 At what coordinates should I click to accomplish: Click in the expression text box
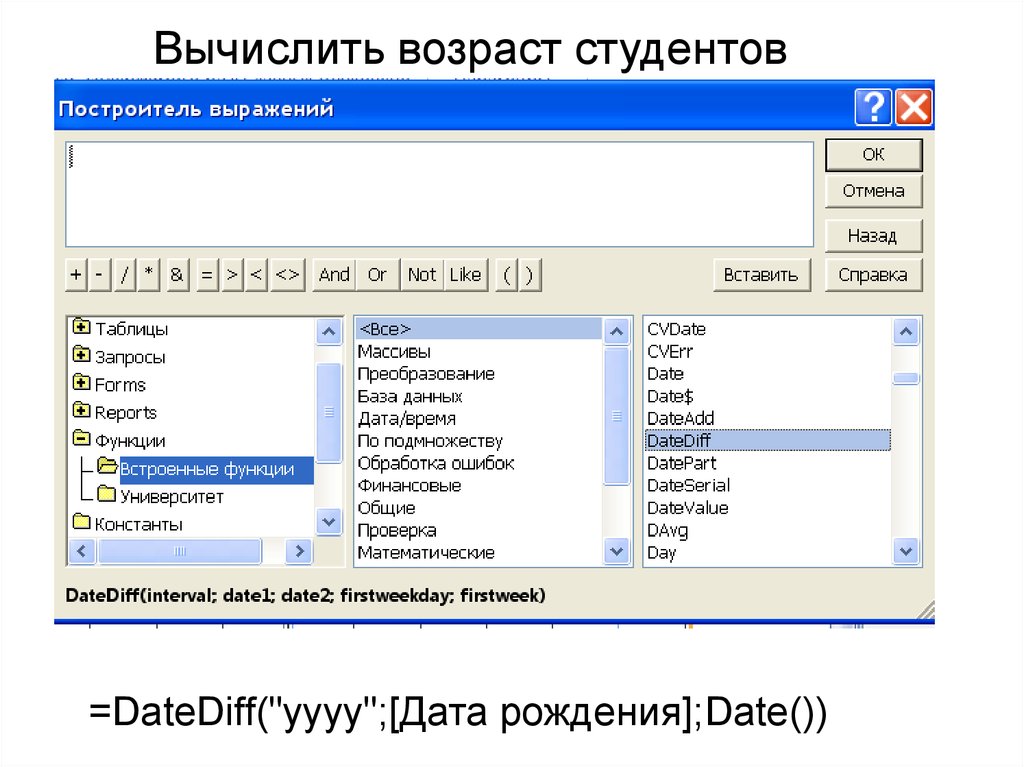click(439, 194)
